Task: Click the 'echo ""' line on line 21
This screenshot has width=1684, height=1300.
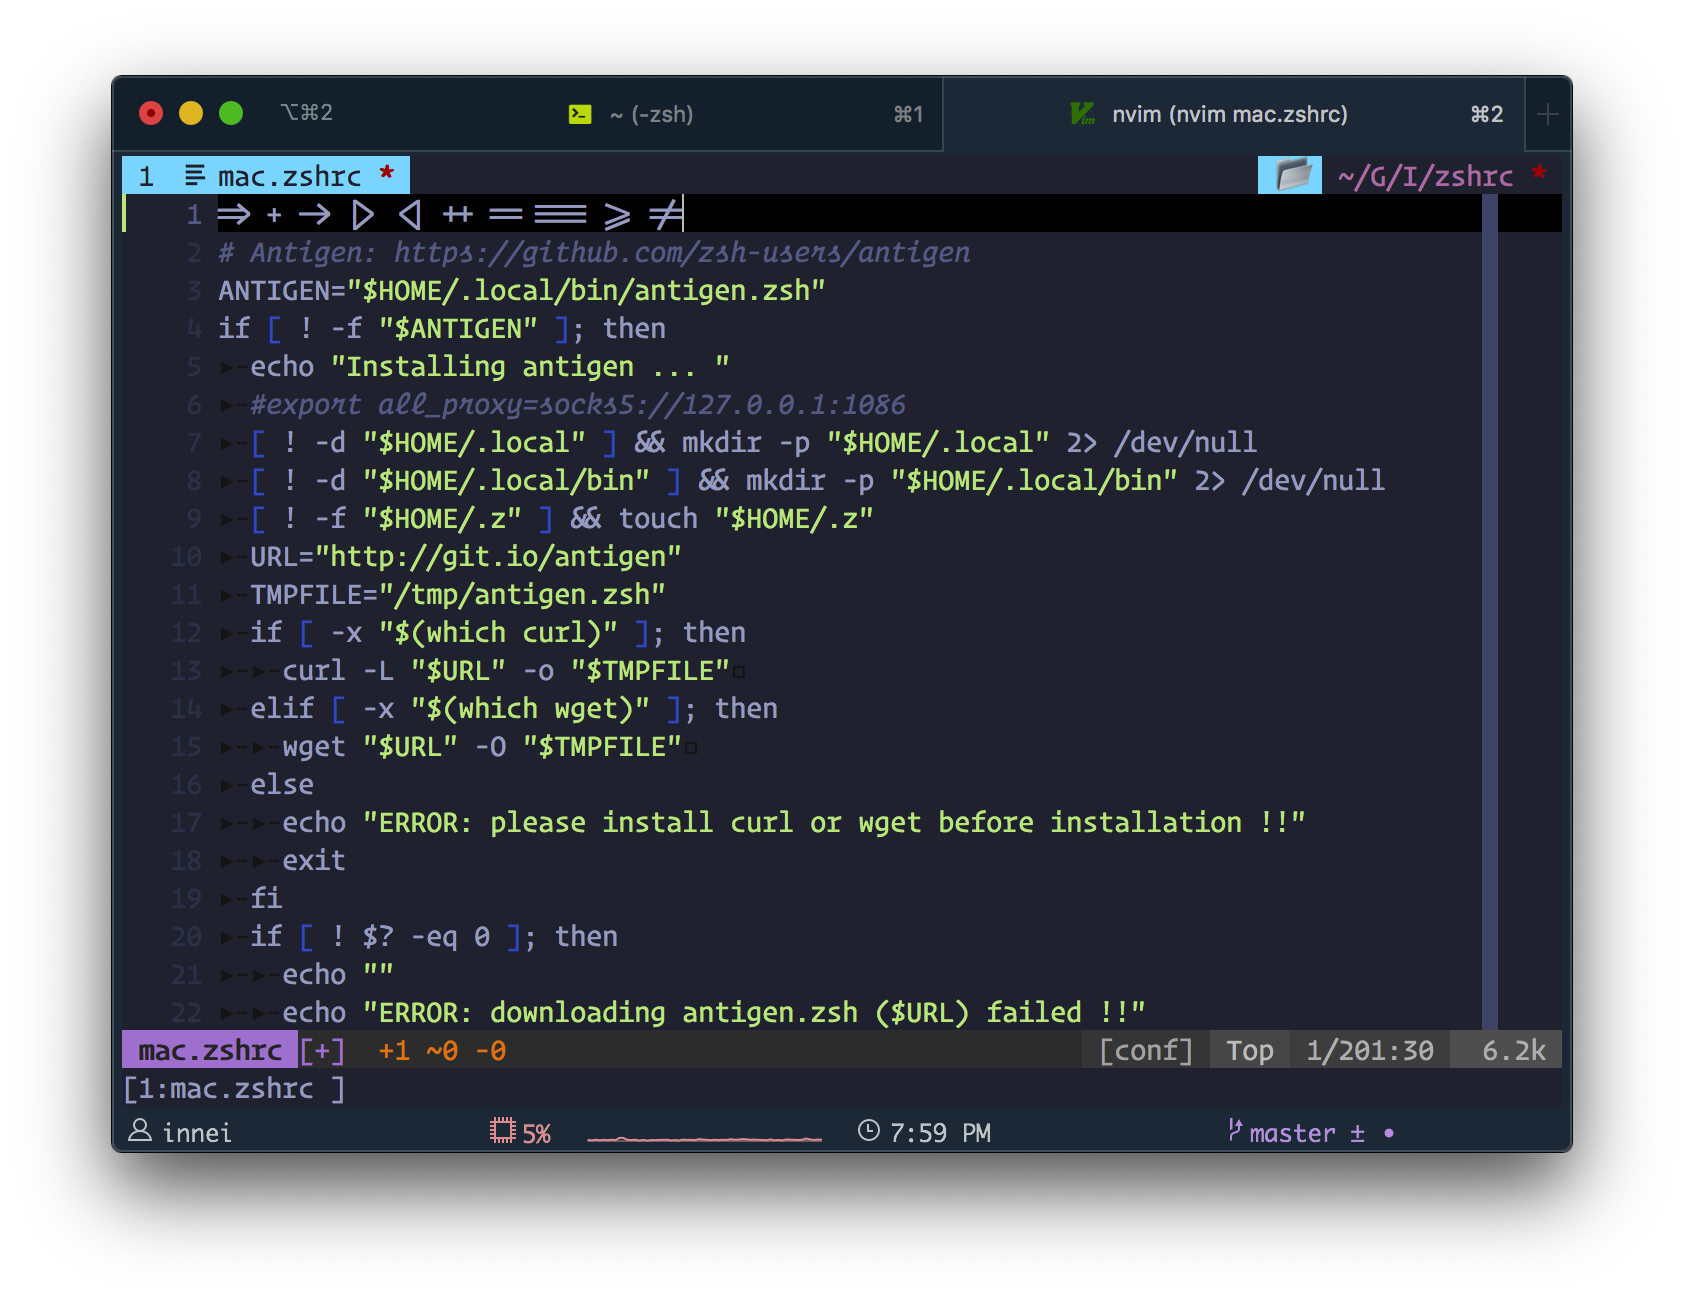Action: pyautogui.click(x=338, y=975)
